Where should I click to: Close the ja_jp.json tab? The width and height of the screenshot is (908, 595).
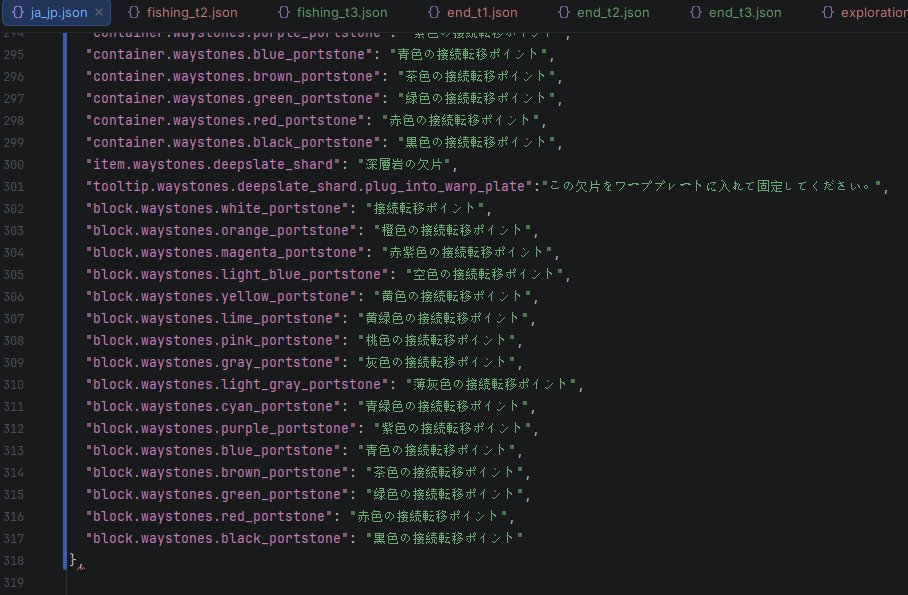[x=99, y=12]
